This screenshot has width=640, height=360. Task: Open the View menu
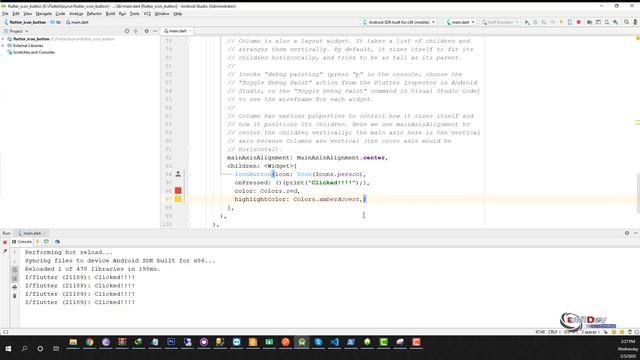pyautogui.click(x=27, y=14)
